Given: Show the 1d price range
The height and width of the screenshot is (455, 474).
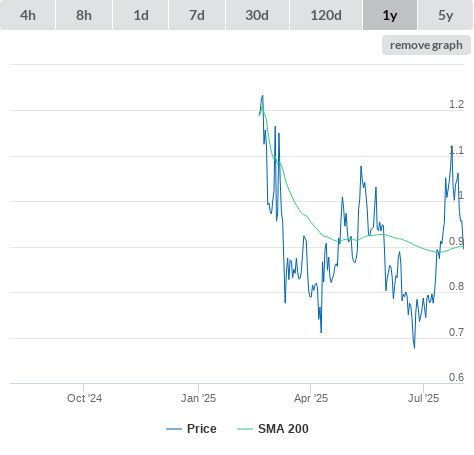Looking at the screenshot, I should tap(141, 15).
